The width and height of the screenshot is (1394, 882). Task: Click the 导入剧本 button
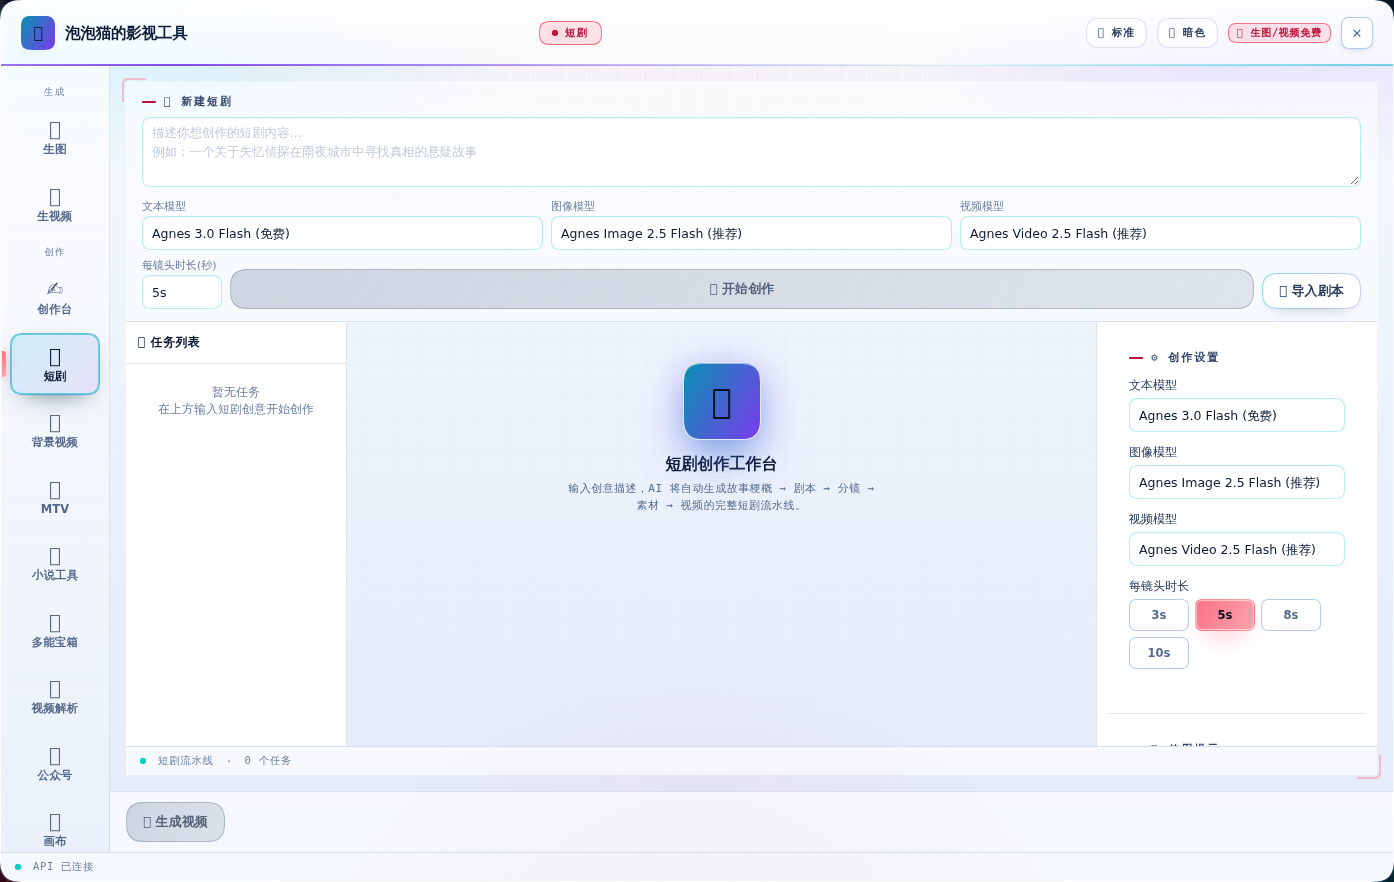[x=1311, y=291]
